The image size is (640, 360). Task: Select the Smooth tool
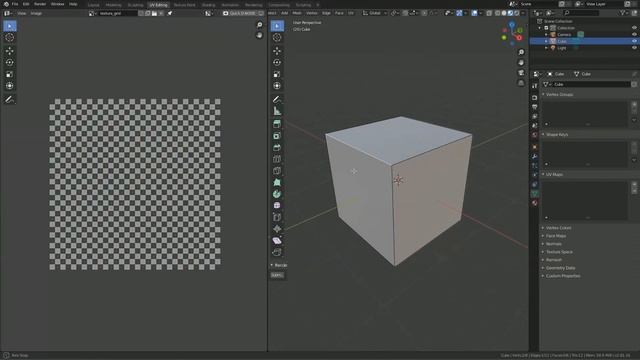click(x=277, y=206)
